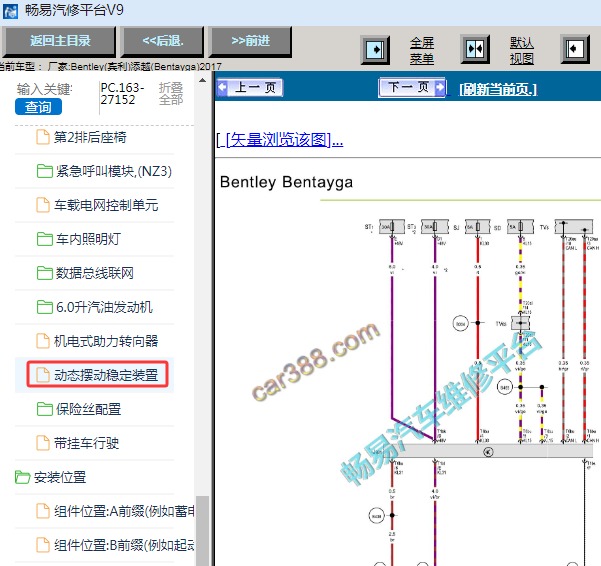Click folder icon beside 6.0升汽油发动机

[44, 307]
